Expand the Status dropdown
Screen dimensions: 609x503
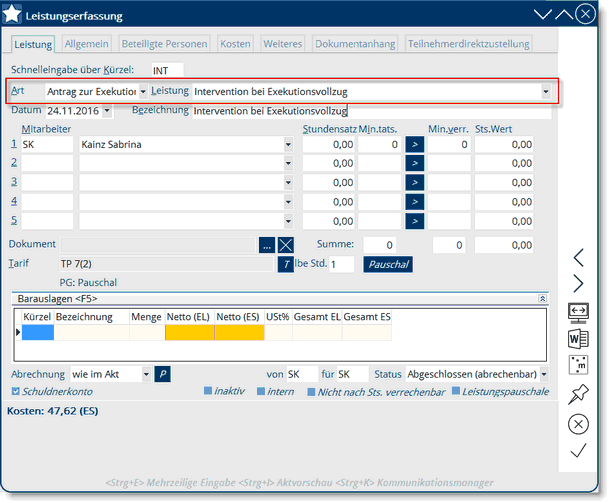(544, 373)
